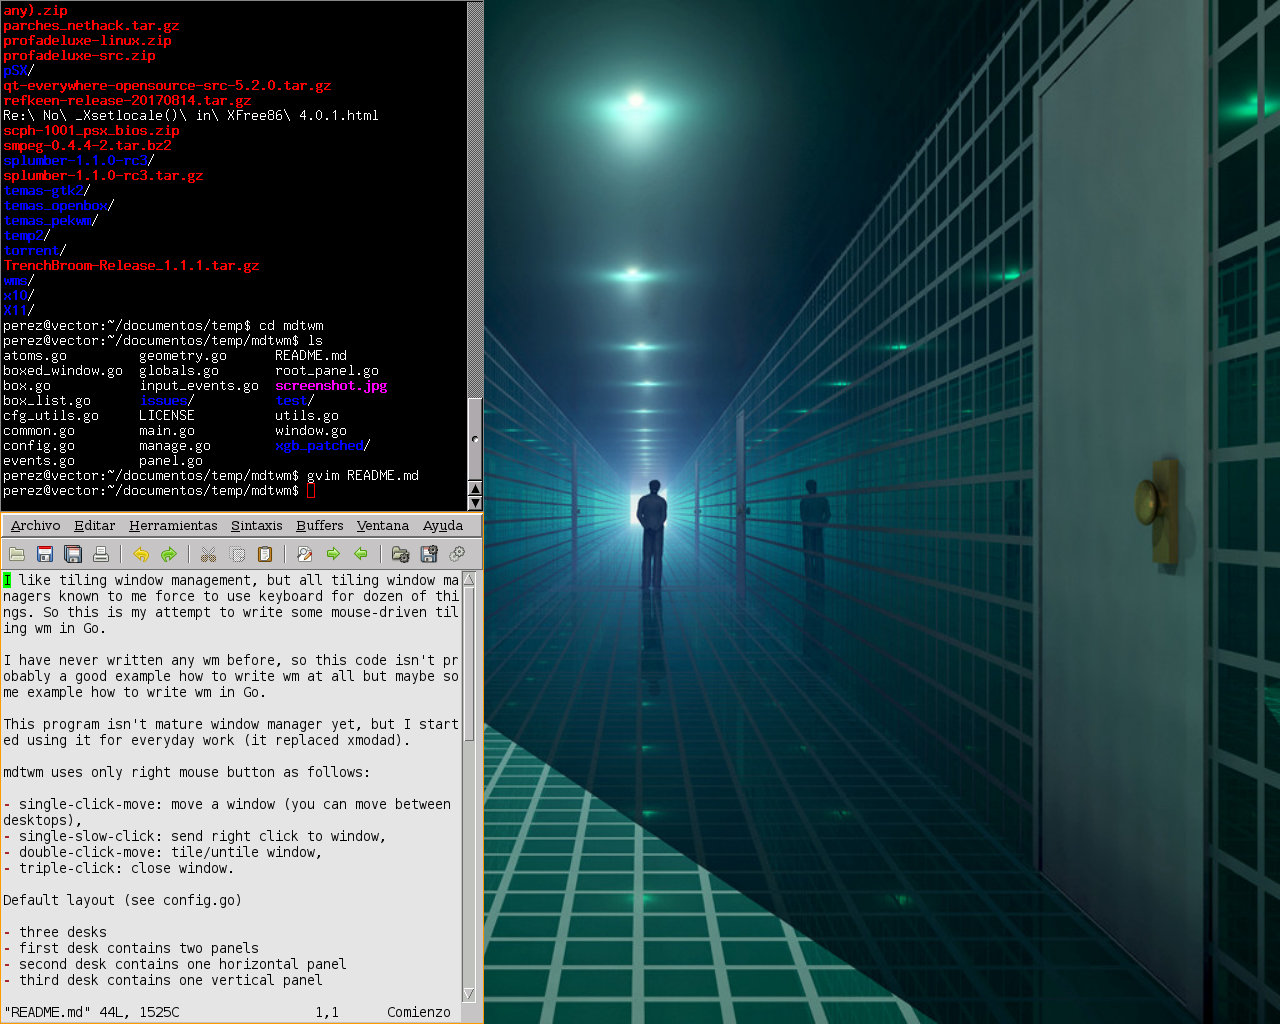Jump to next match with right green arrow
Viewport: 1280px width, 1024px height.
click(333, 554)
